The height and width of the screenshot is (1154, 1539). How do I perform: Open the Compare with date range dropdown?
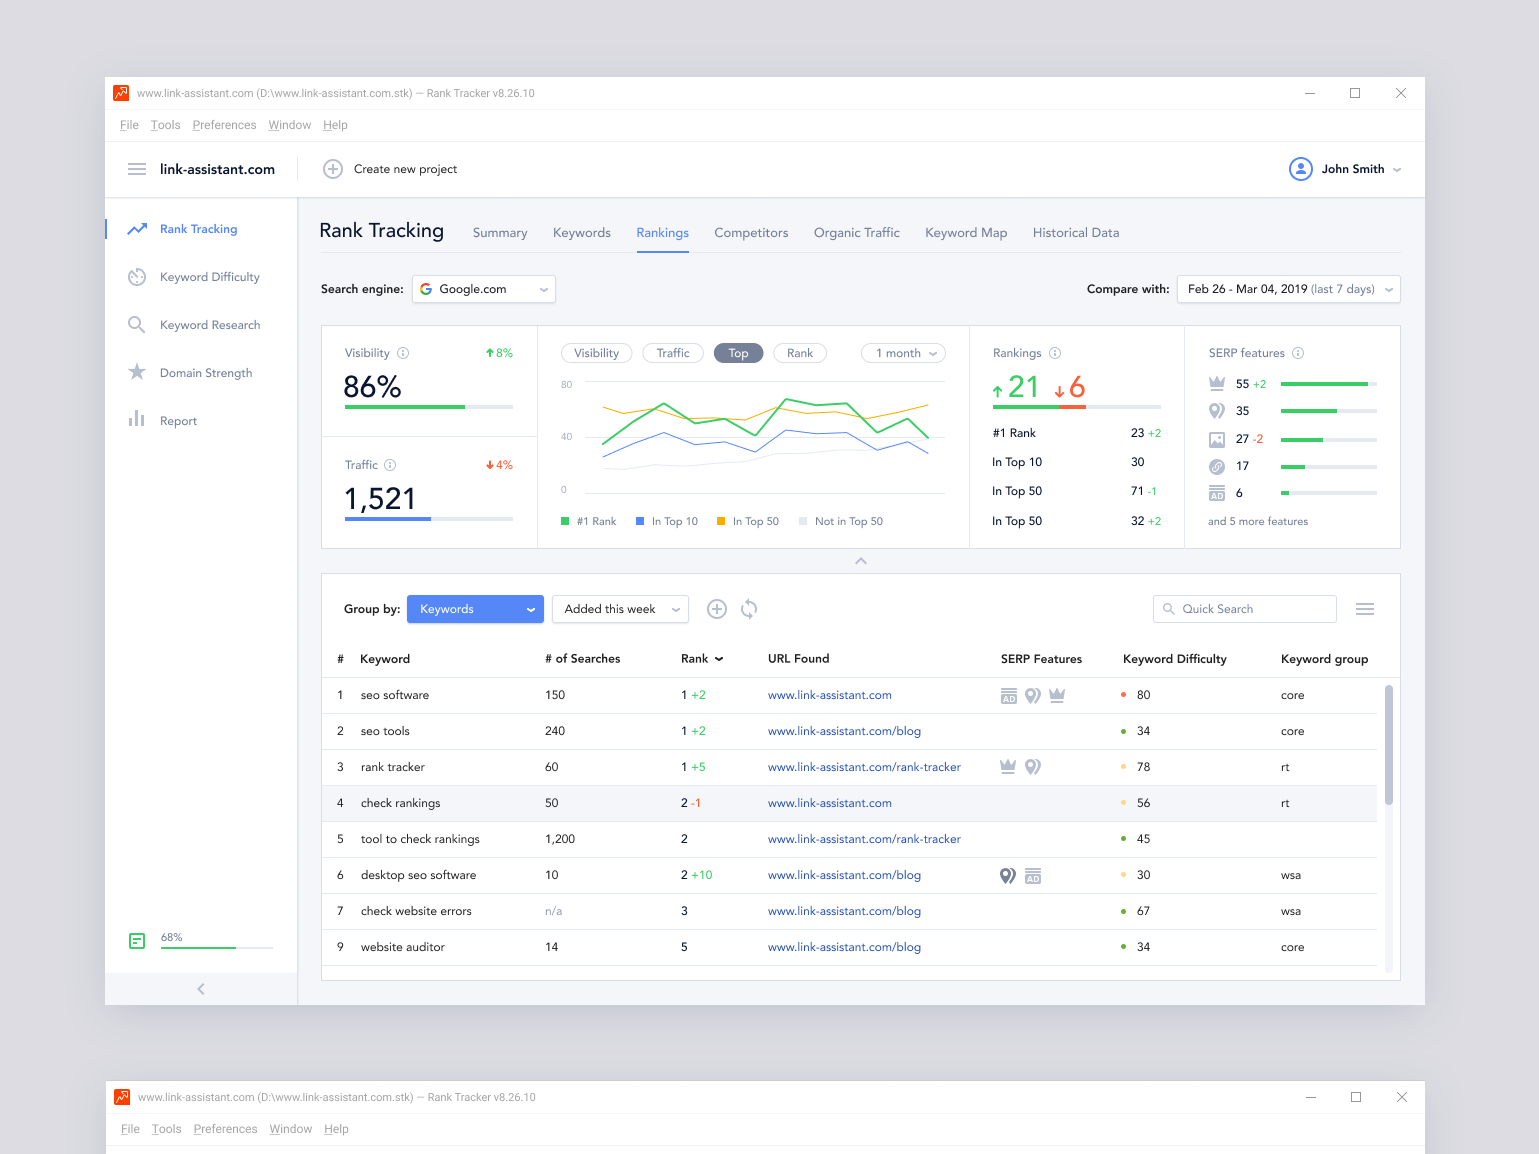(1289, 289)
